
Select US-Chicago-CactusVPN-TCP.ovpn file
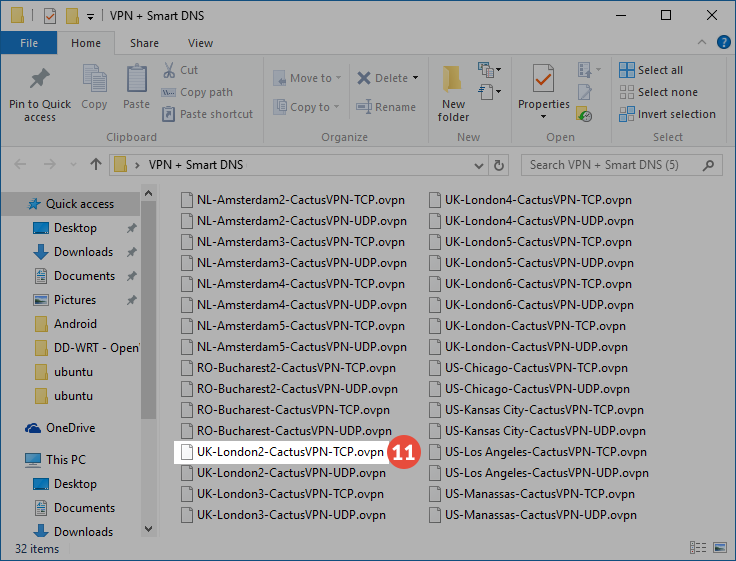pyautogui.click(x=528, y=368)
